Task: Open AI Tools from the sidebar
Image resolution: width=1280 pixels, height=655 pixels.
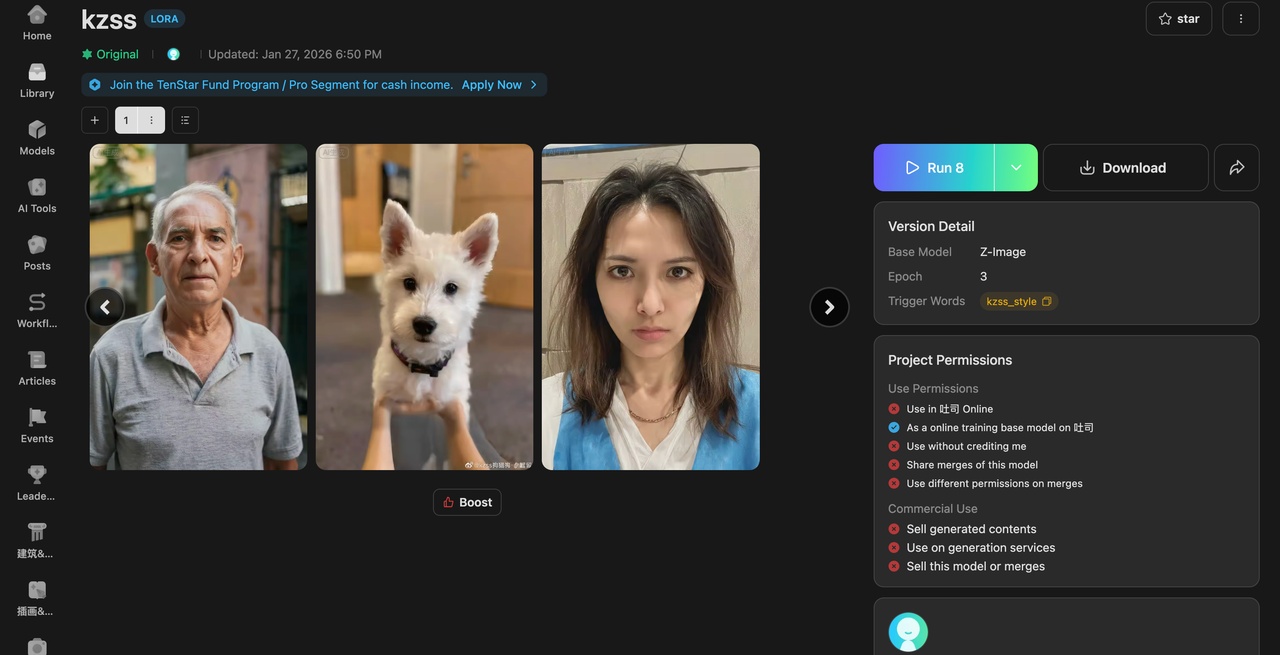Action: pyautogui.click(x=37, y=195)
